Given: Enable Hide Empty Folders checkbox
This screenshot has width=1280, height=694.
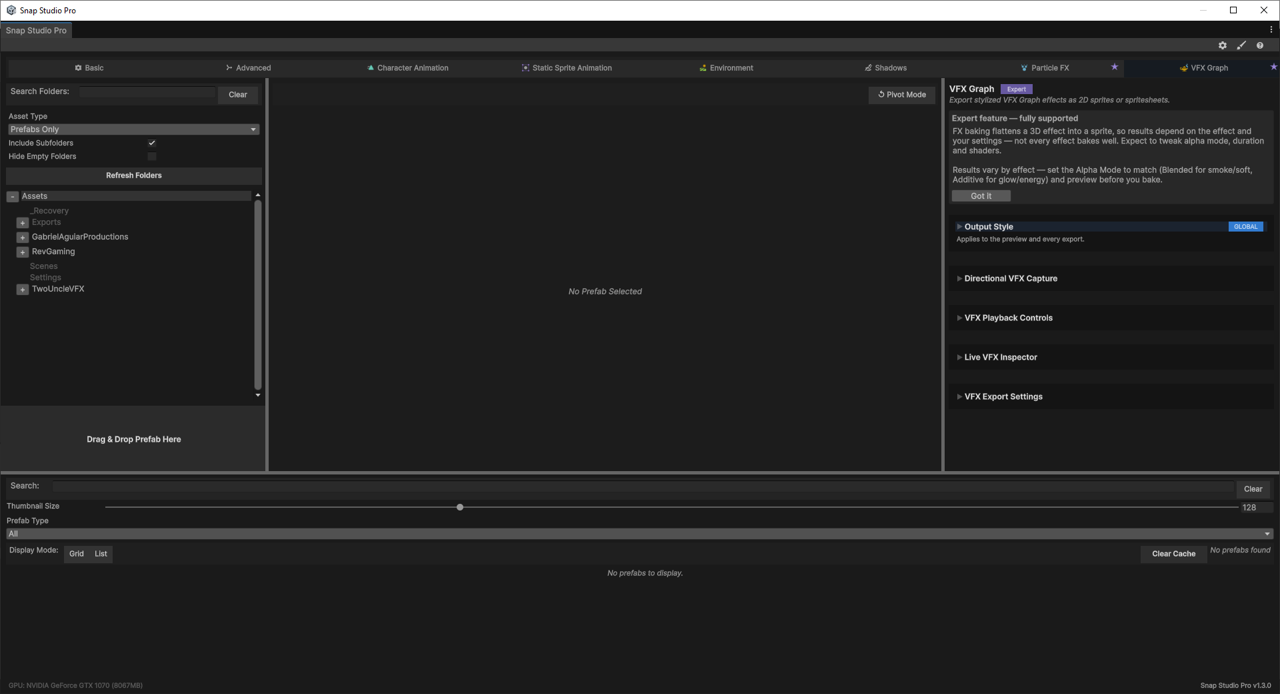Looking at the screenshot, I should 152,156.
